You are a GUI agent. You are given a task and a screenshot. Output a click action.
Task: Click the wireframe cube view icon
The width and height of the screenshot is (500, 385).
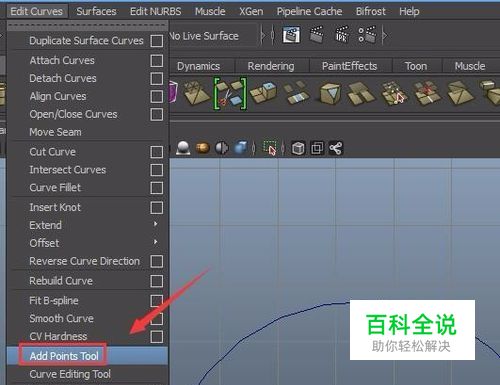click(298, 148)
